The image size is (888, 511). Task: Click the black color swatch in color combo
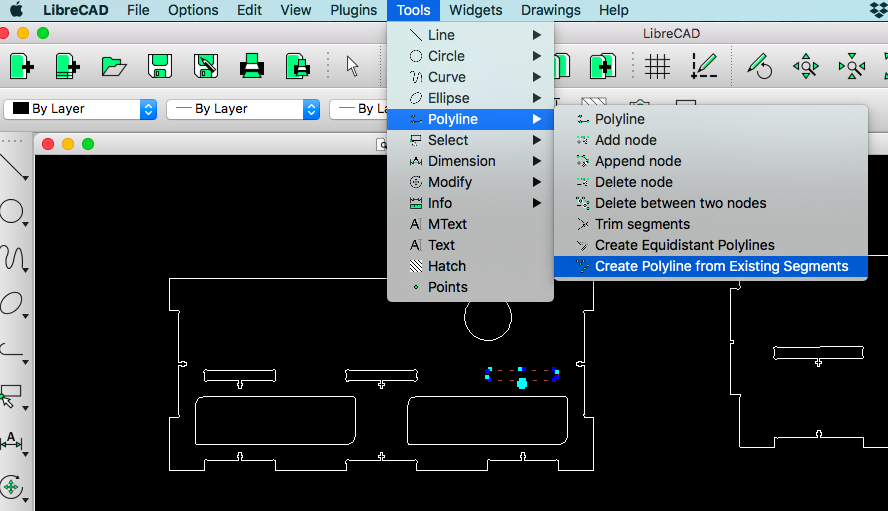(x=20, y=108)
